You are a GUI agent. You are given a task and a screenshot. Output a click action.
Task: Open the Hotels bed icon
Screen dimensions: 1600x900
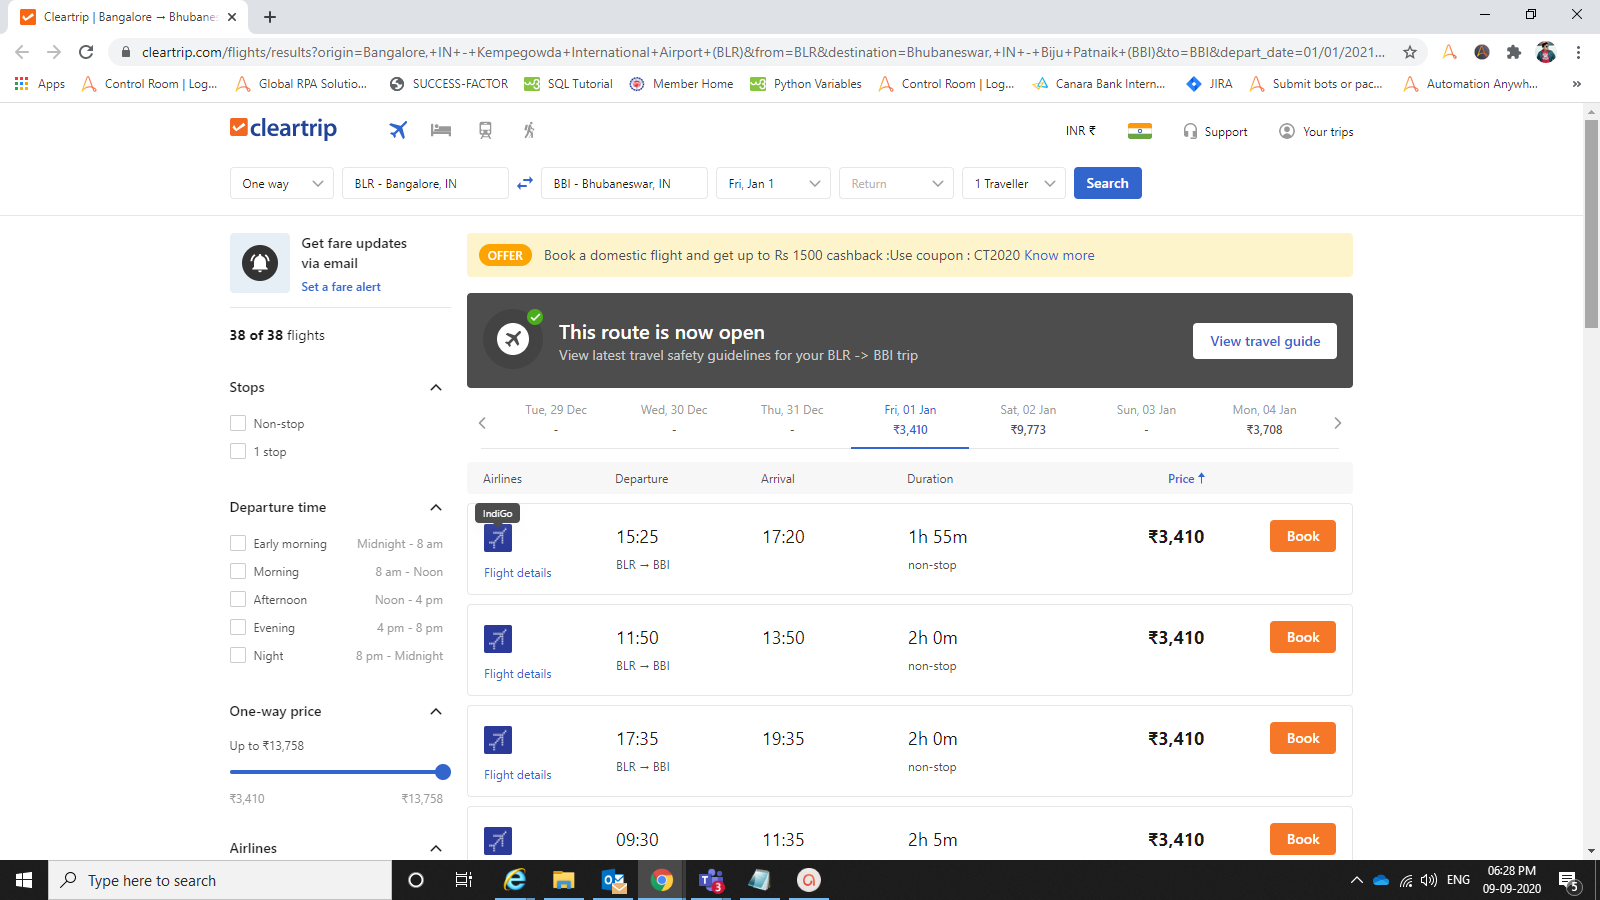[441, 130]
